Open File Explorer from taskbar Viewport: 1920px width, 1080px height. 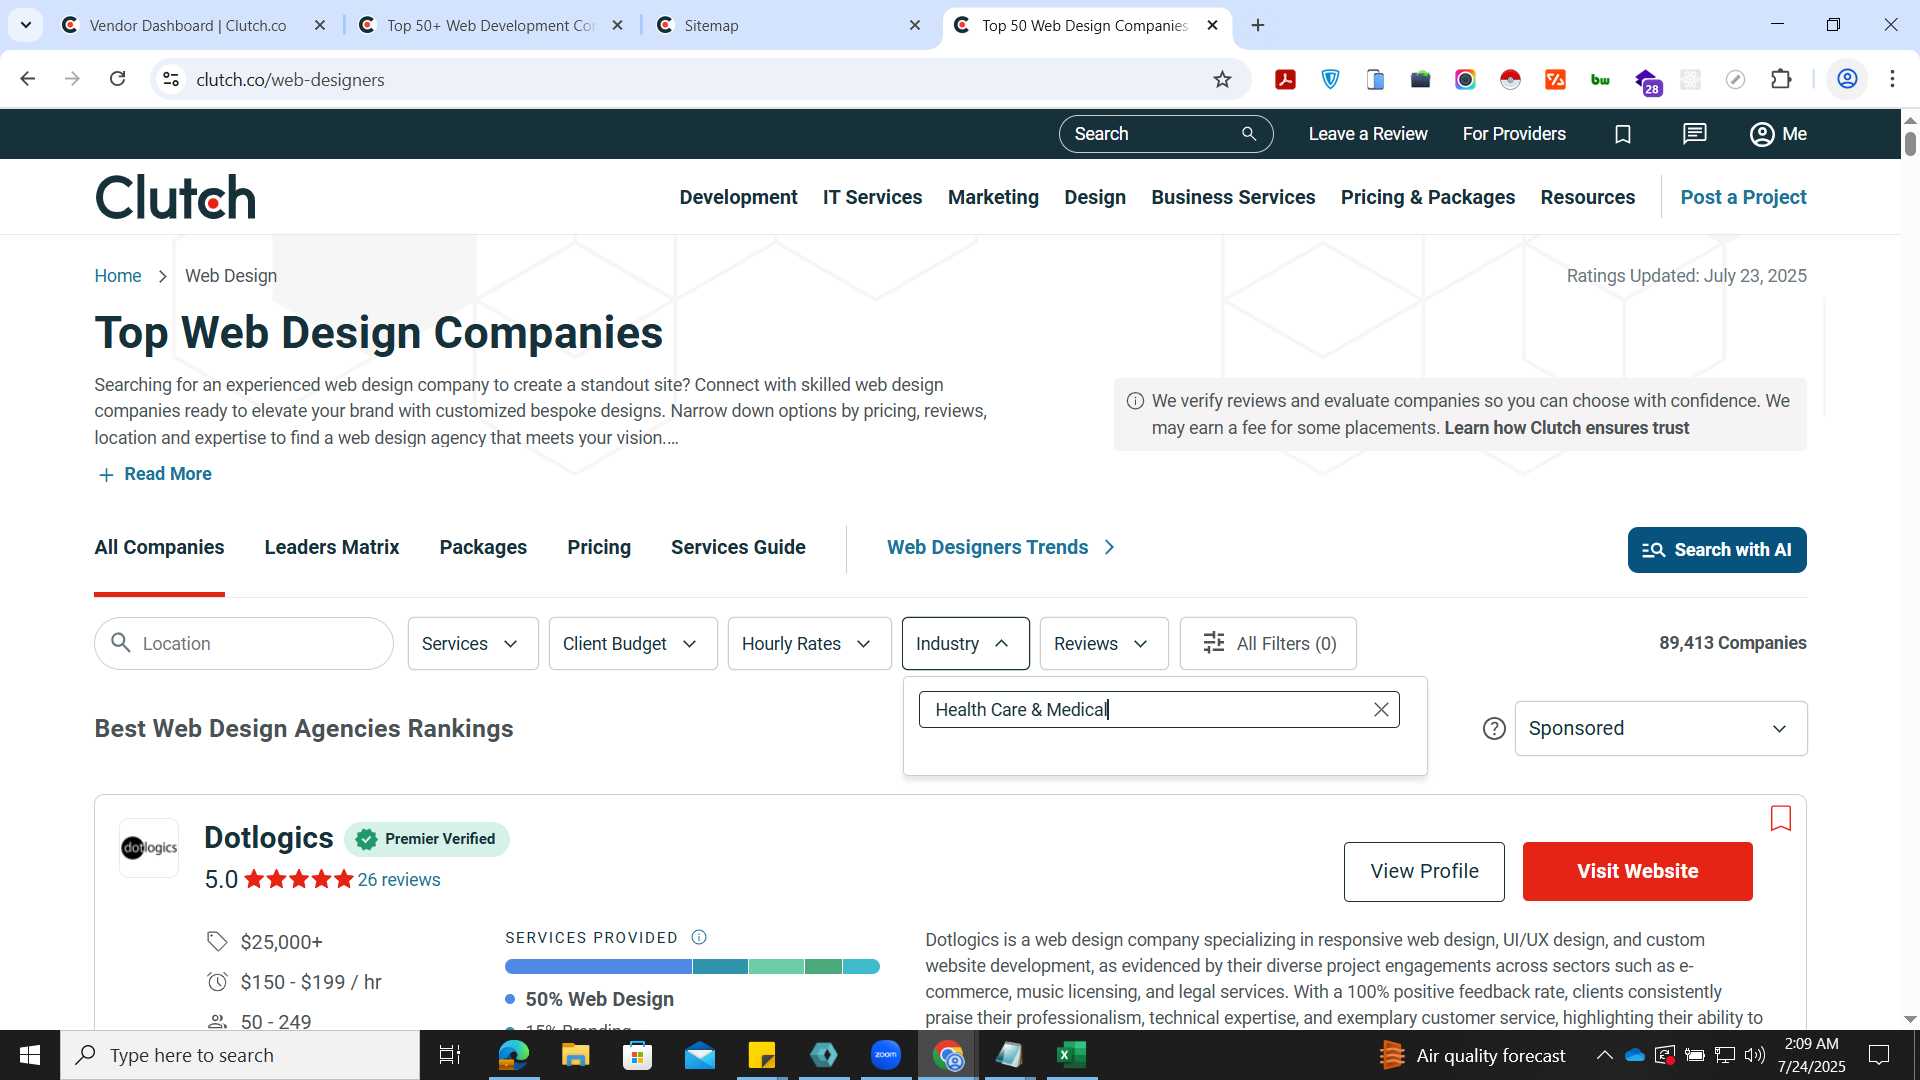click(575, 1055)
